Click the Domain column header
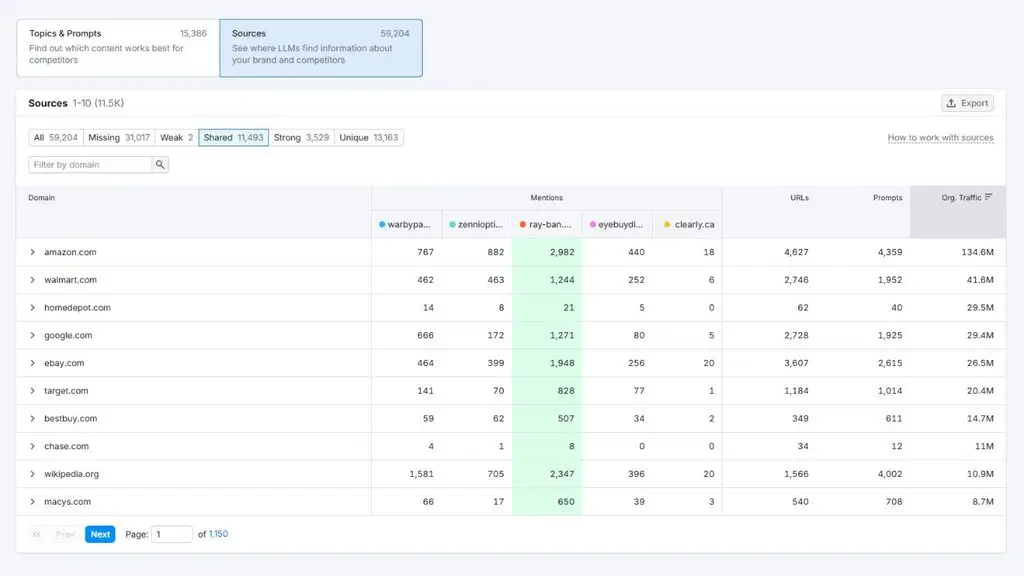1024x576 pixels. point(42,197)
